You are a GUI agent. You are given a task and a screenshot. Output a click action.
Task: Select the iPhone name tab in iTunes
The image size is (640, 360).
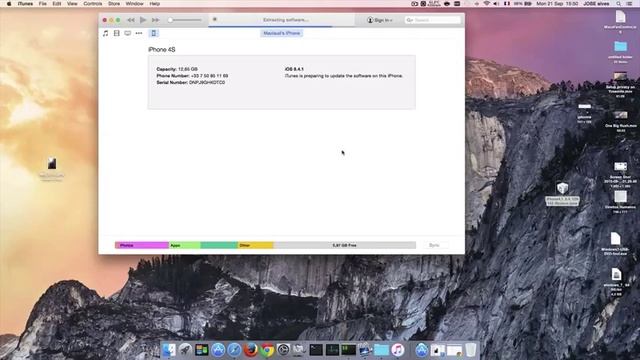click(x=282, y=33)
